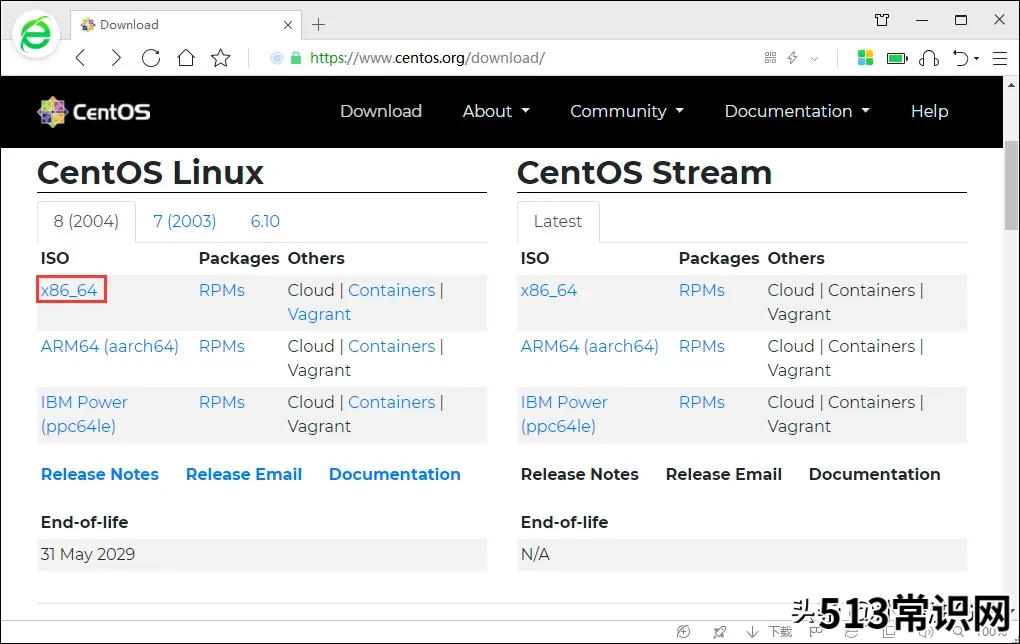Click the lightning speed mode icon
This screenshot has width=1020, height=644.
point(792,58)
